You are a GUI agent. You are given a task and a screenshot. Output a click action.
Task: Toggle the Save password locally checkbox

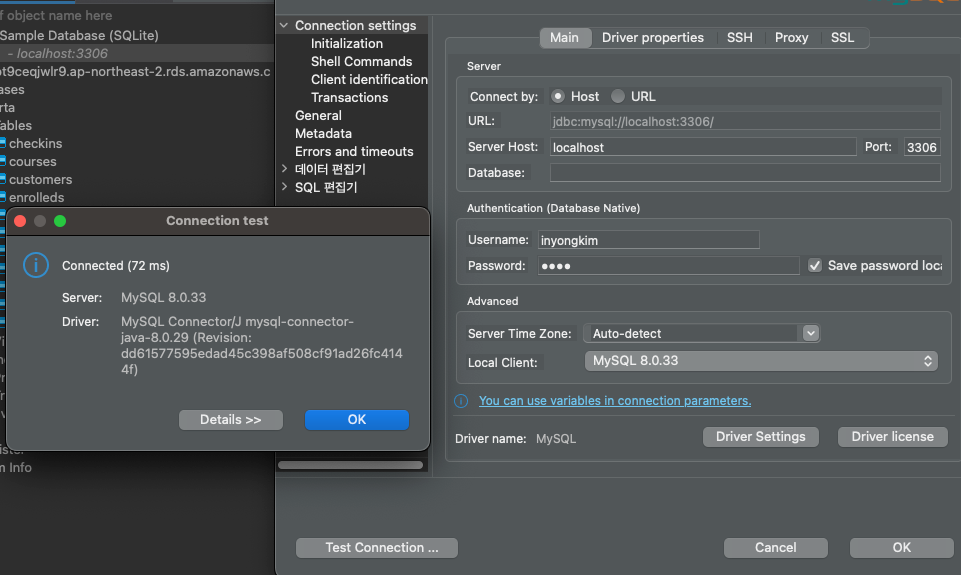pyautogui.click(x=815, y=265)
